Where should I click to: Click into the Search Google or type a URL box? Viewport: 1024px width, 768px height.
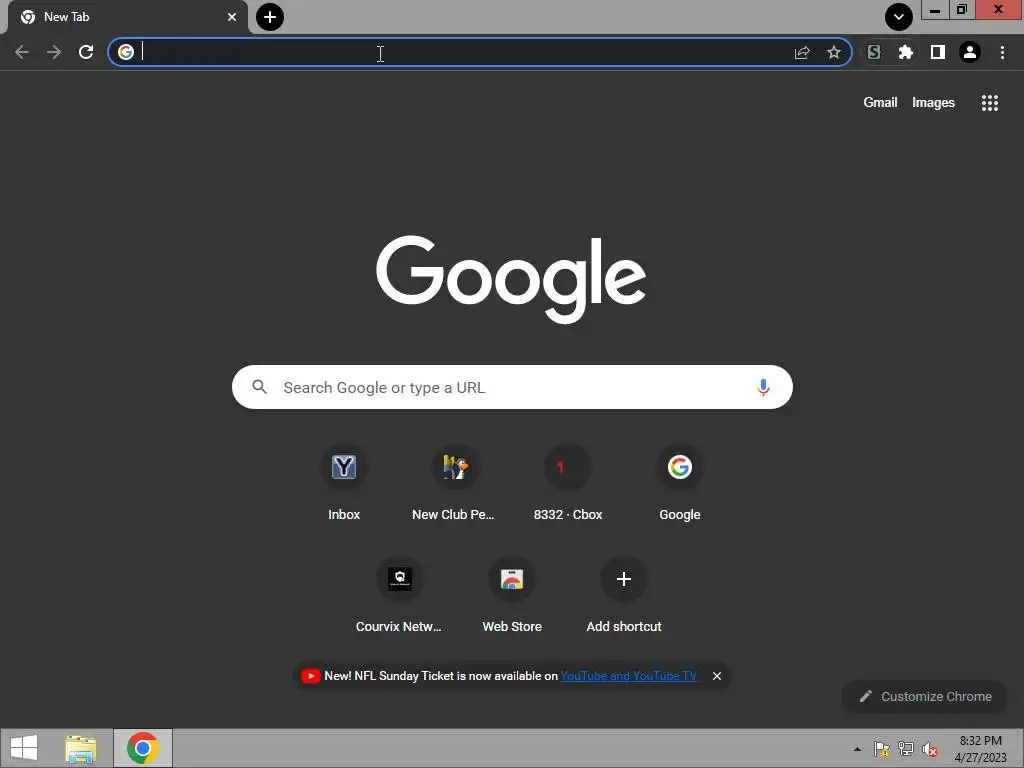point(512,387)
